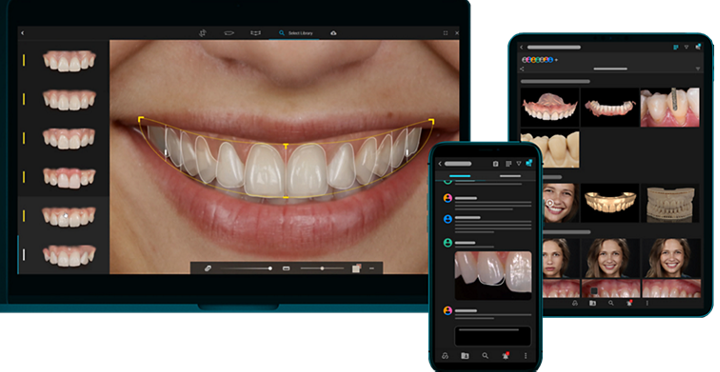The image size is (720, 372).
Task: Open the chat icon with badge on tablet
Action: [698, 46]
